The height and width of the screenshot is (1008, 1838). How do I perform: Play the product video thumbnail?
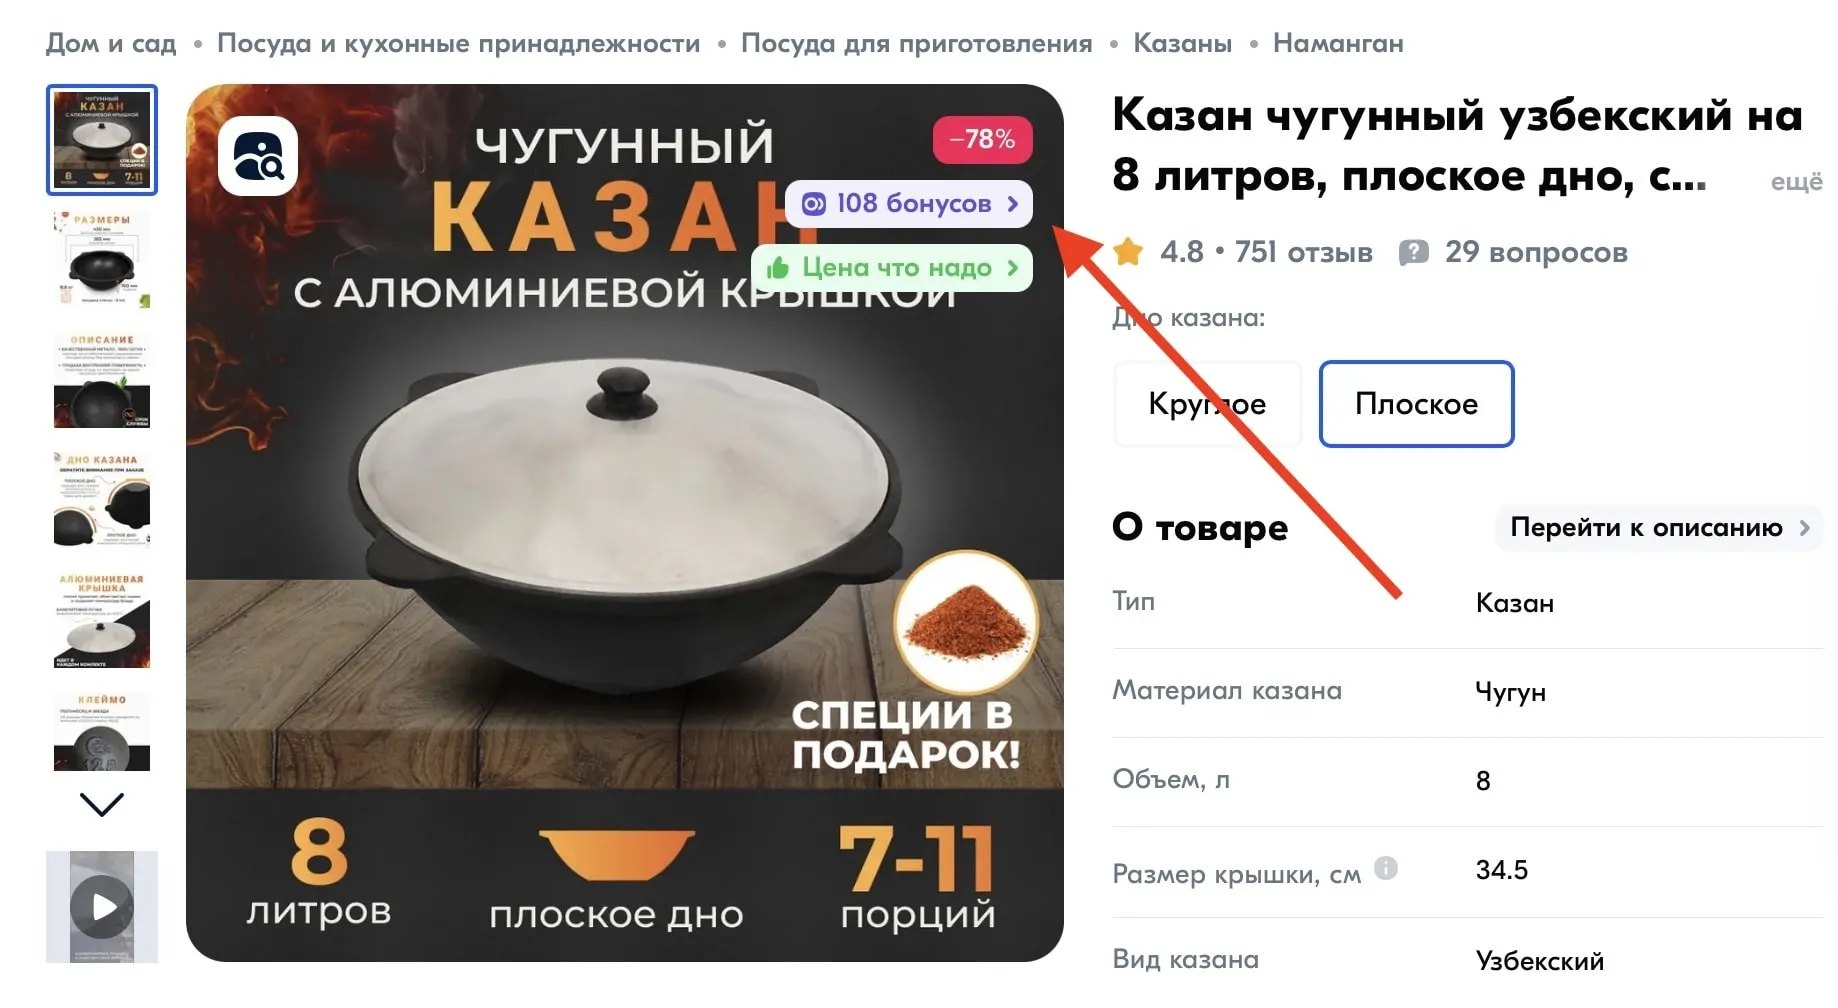102,907
